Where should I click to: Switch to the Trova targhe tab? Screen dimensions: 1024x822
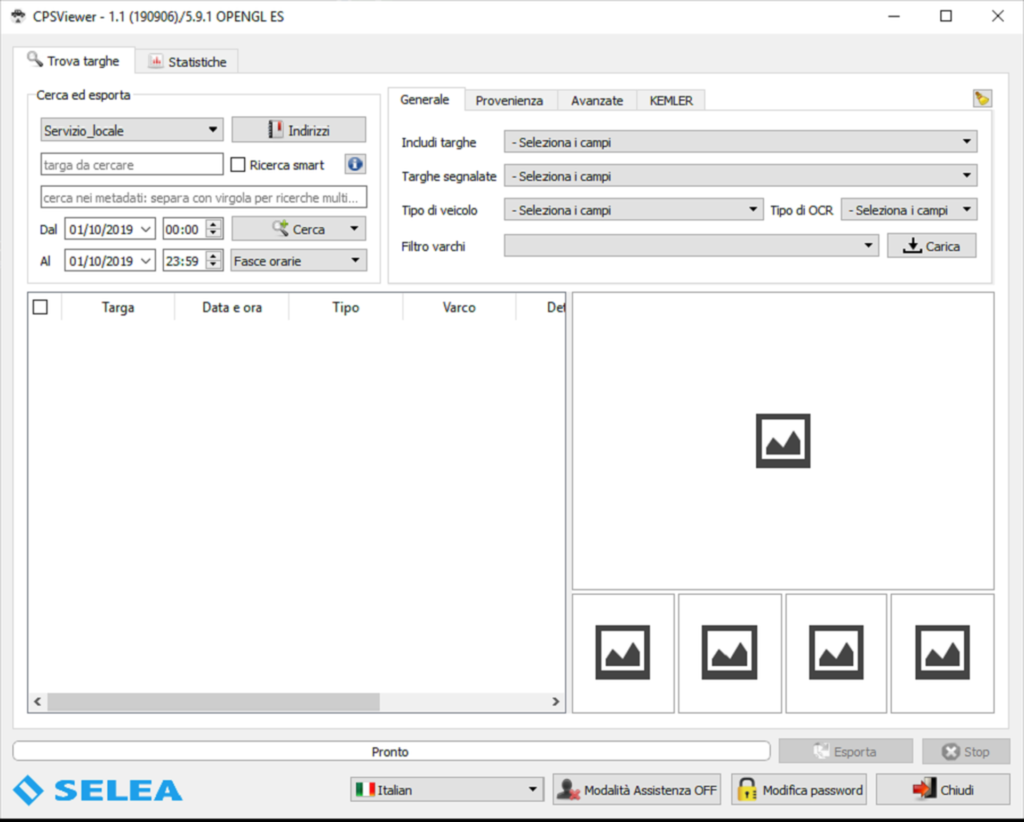(74, 61)
